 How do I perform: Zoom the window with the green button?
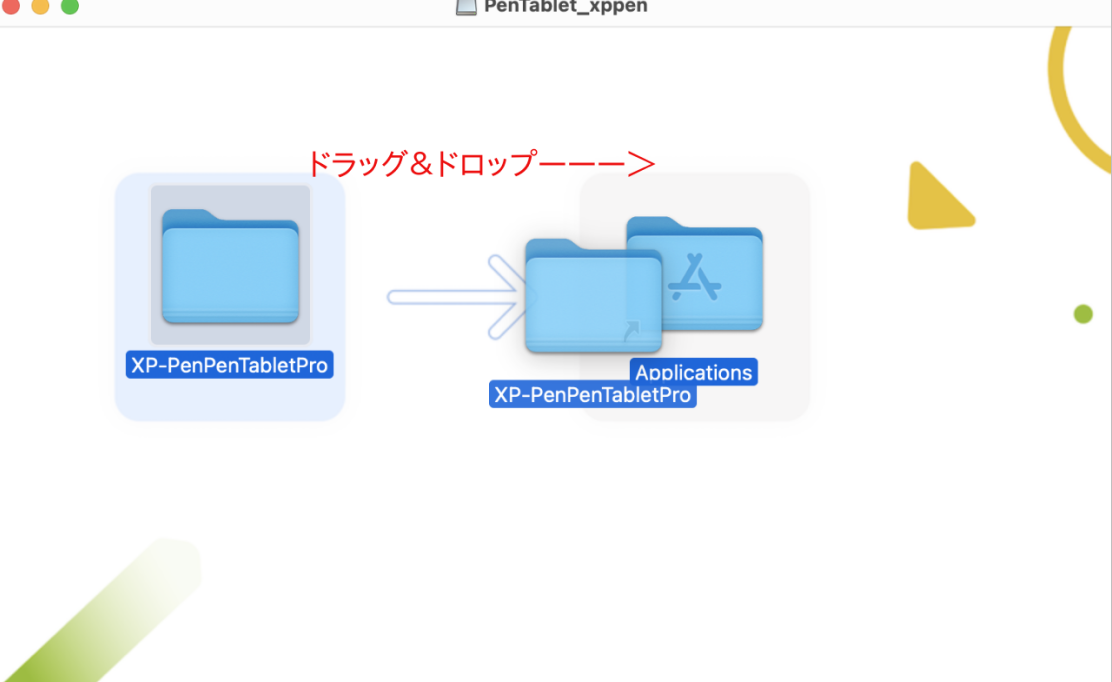[x=70, y=6]
